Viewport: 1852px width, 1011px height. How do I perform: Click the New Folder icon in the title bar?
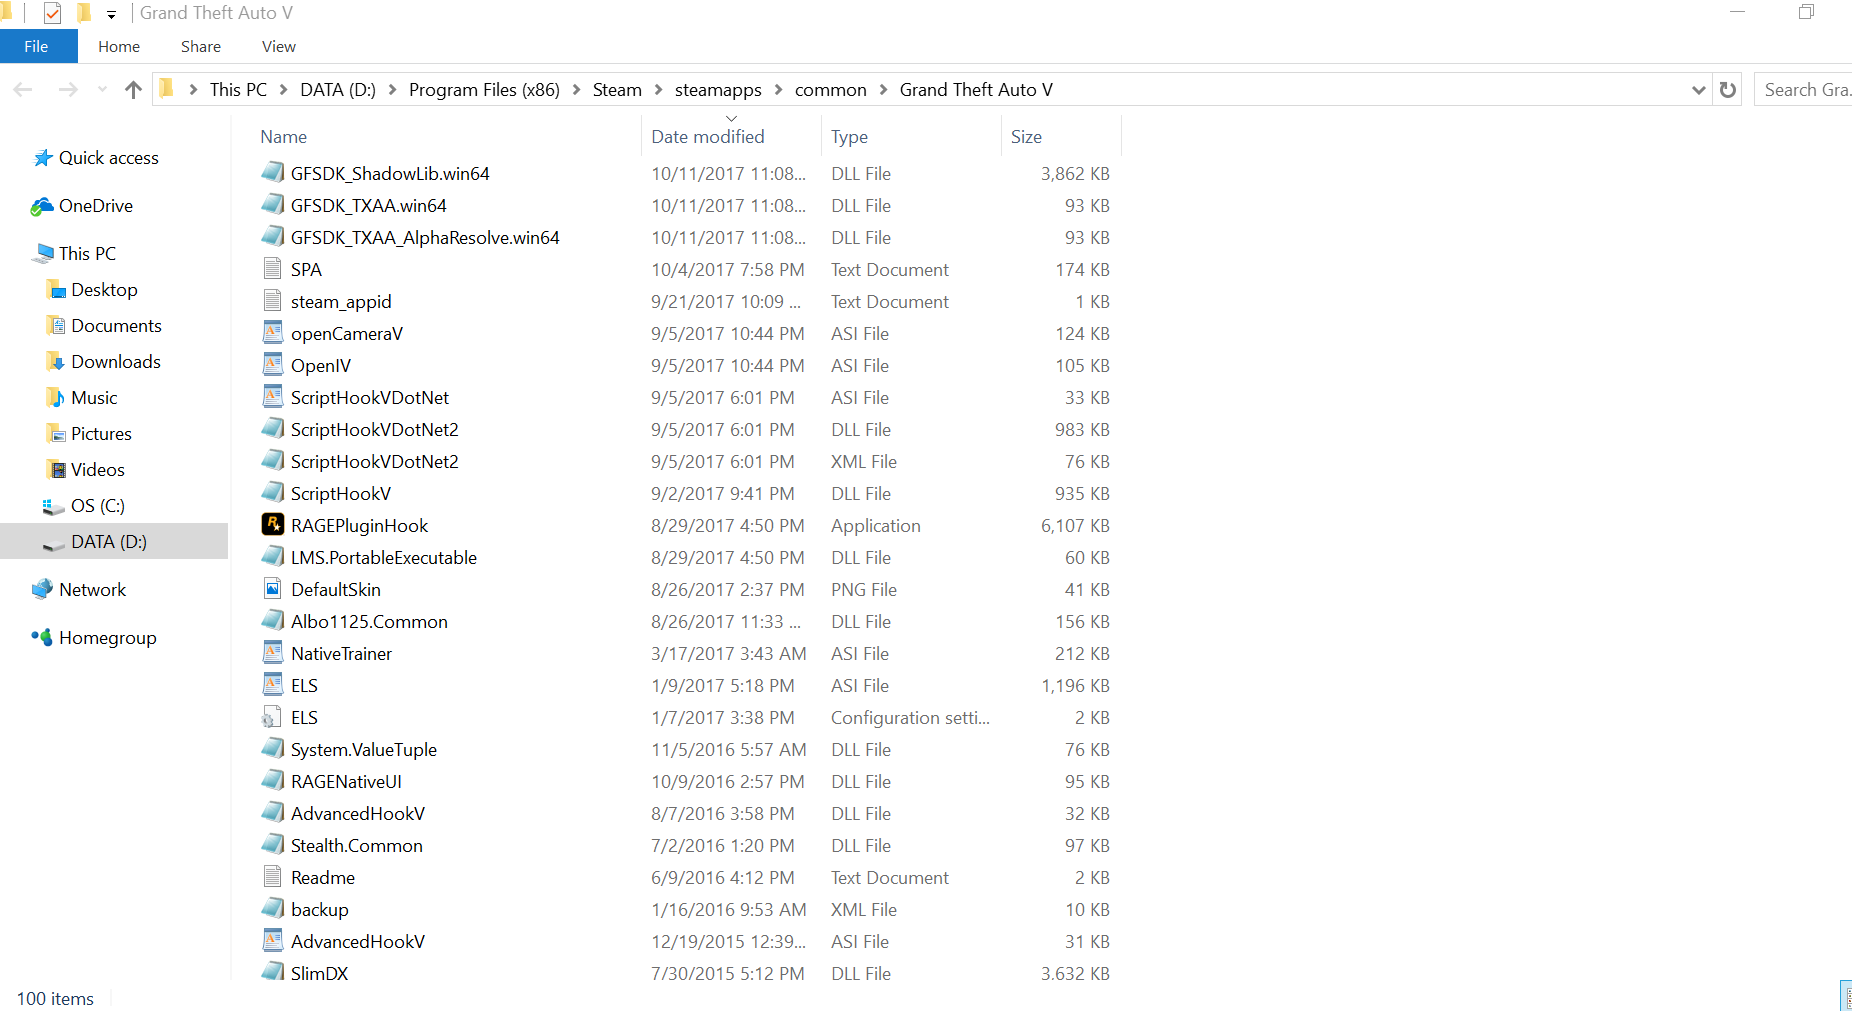(84, 13)
